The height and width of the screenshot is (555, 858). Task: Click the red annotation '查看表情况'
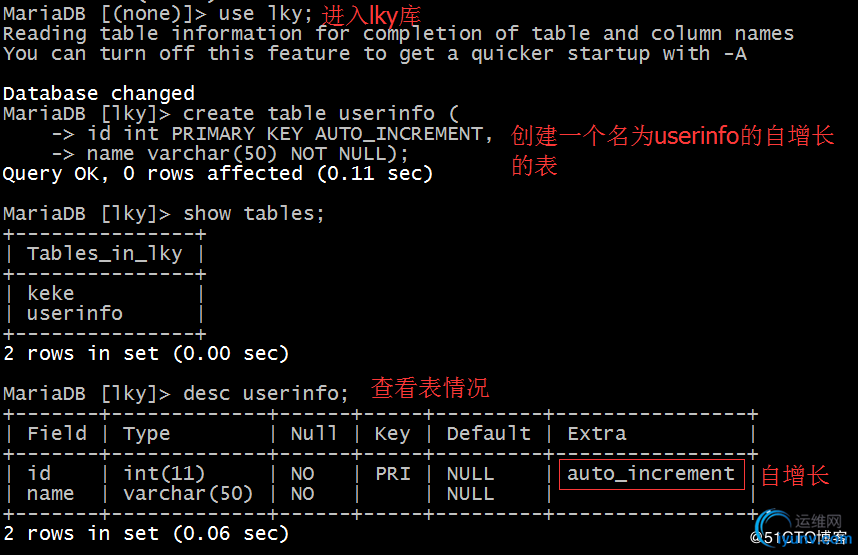click(430, 388)
